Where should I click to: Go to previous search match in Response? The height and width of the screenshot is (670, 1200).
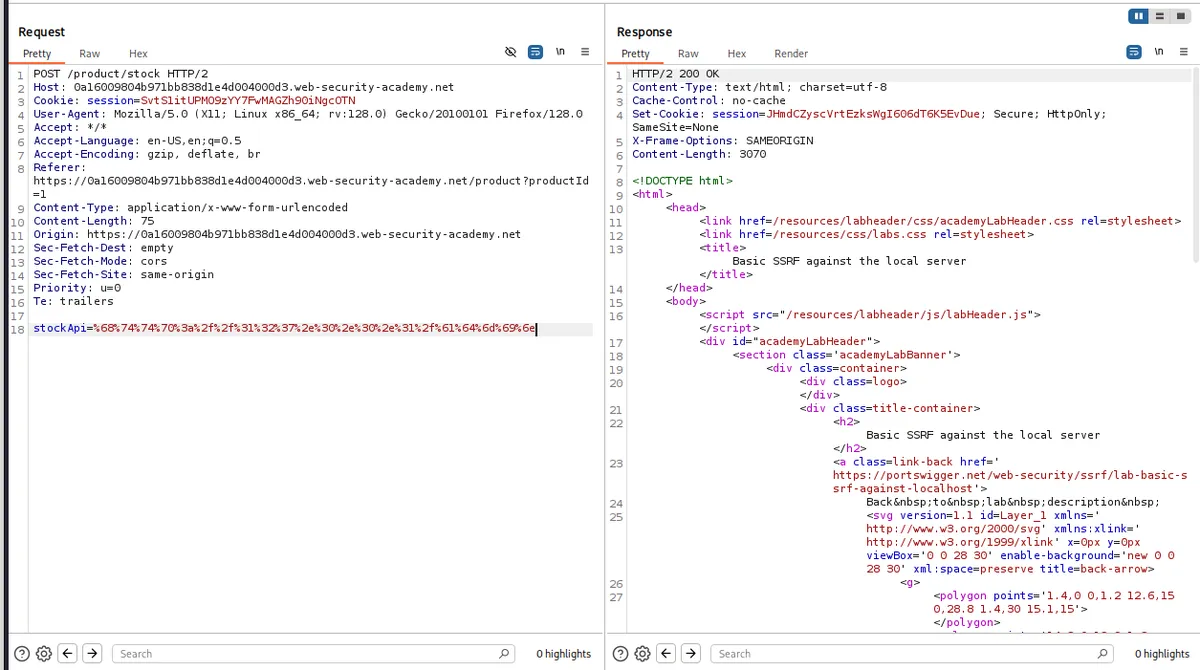click(x=666, y=653)
